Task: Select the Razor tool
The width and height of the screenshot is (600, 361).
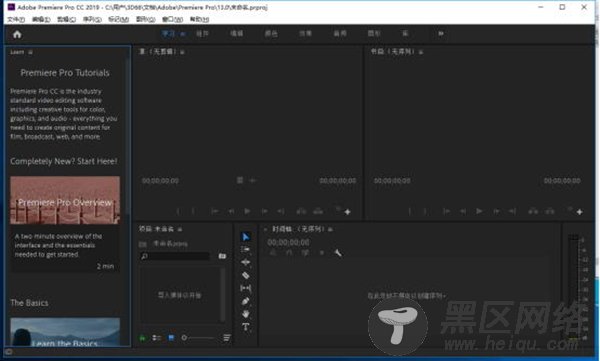Action: [246, 275]
